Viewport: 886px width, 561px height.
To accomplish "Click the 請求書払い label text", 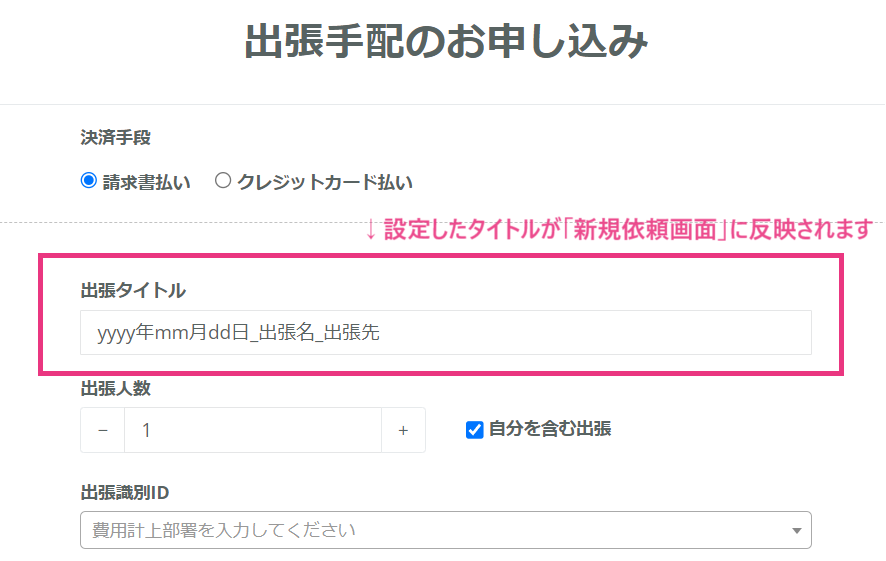I will click(x=146, y=182).
